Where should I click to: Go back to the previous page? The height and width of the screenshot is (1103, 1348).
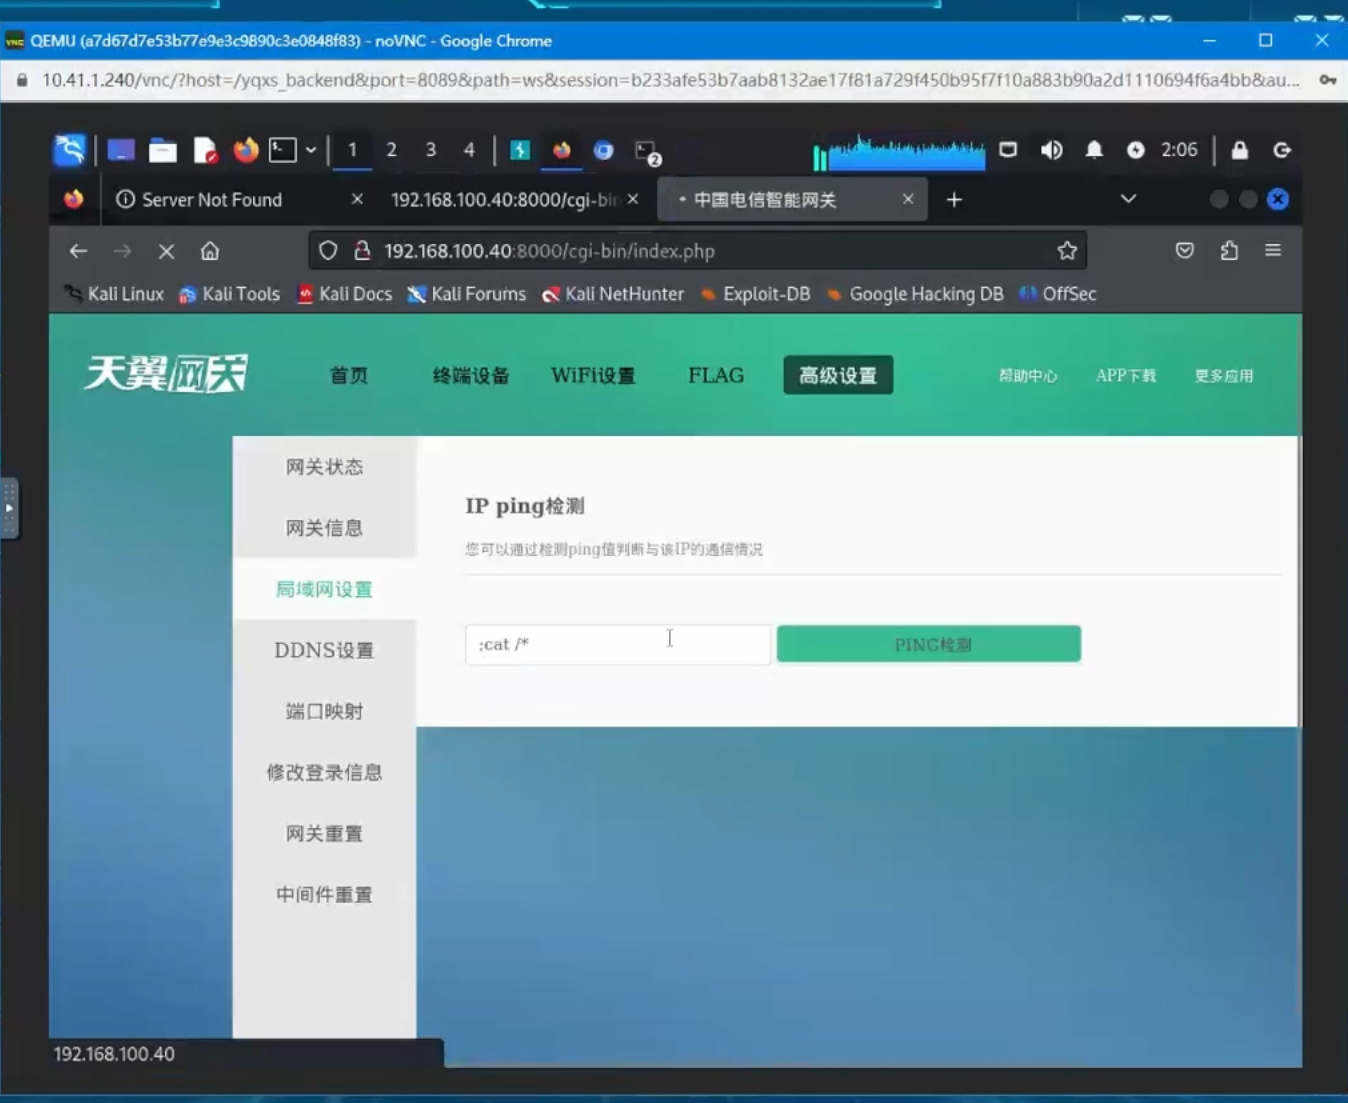click(x=78, y=251)
